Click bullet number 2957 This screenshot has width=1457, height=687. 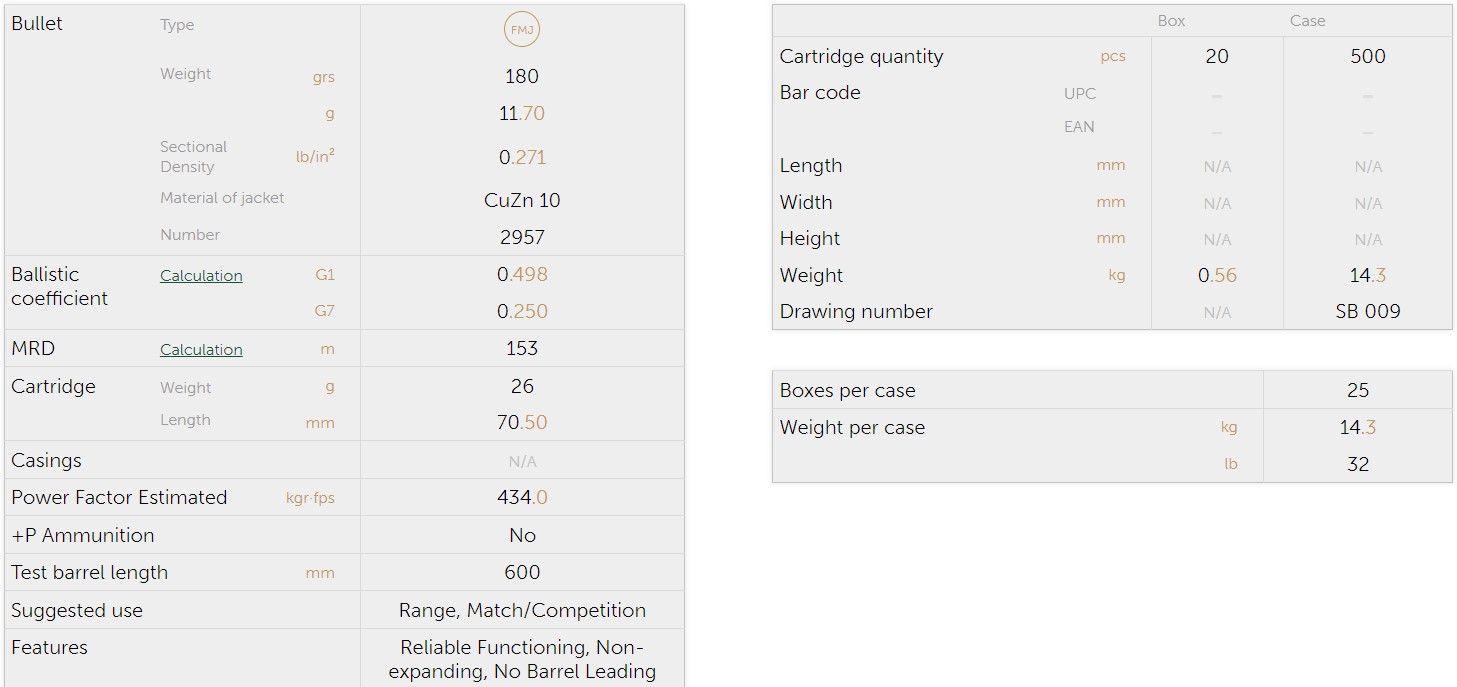click(522, 237)
